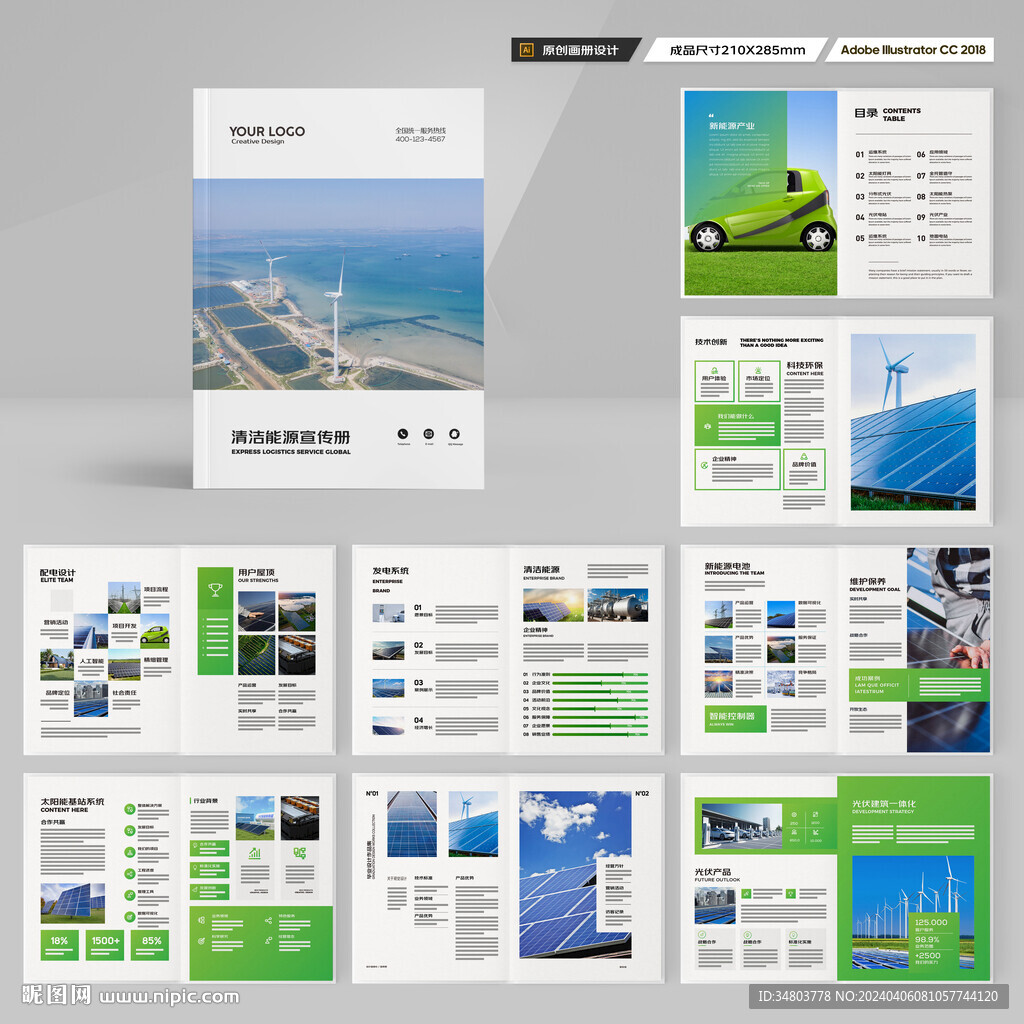
Task: Click the industrial tanks photo under 清洁能源
Action: (x=618, y=605)
